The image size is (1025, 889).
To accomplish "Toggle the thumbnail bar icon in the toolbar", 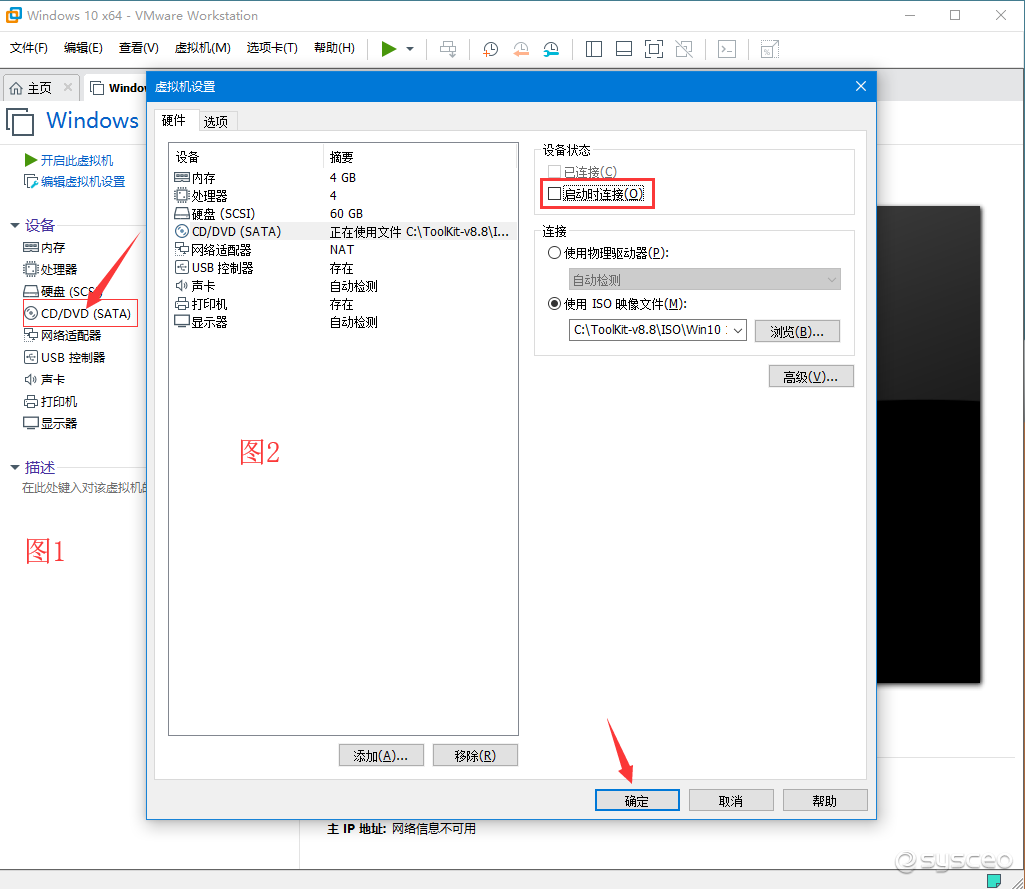I will tap(624, 49).
